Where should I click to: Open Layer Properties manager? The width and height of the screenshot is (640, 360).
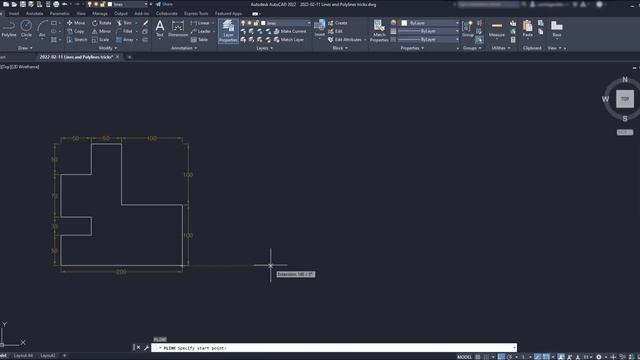coord(228,31)
